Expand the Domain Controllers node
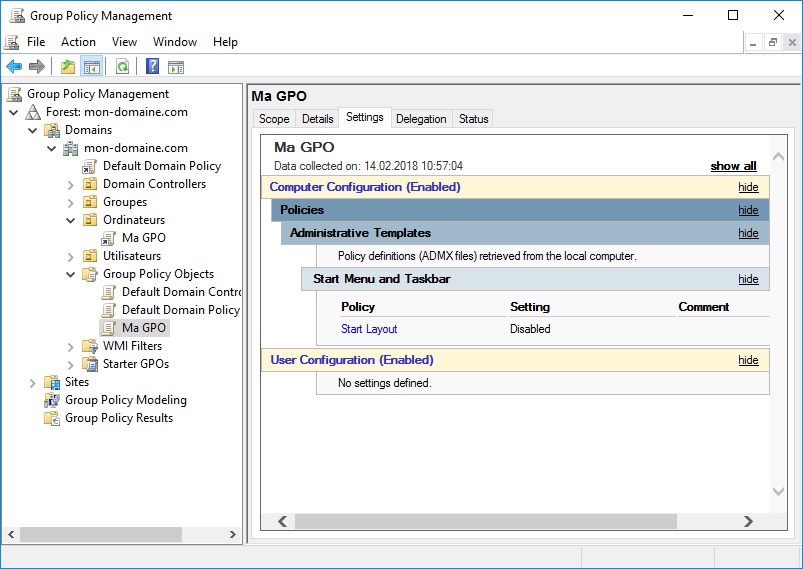The image size is (803, 569). 71,184
